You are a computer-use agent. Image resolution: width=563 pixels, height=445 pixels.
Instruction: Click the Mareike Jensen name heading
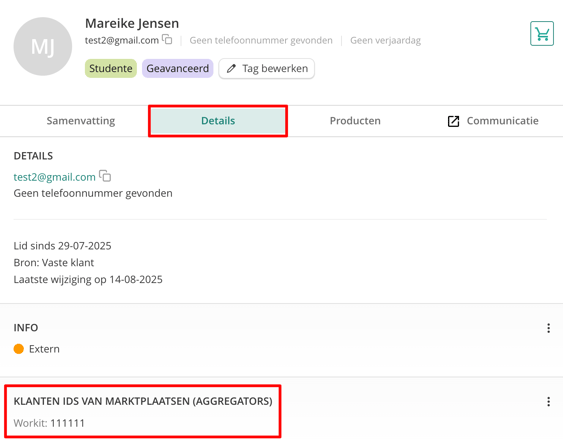click(x=132, y=24)
